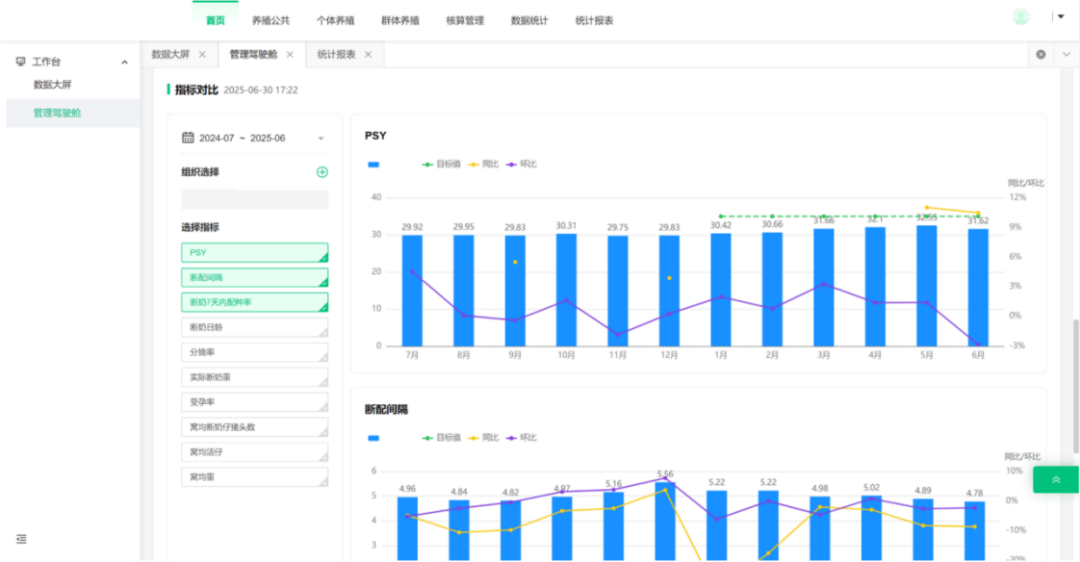Viewport: 1080px width, 562px height.
Task: Enable the 断奶日龄 indicator option
Action: pyautogui.click(x=254, y=328)
